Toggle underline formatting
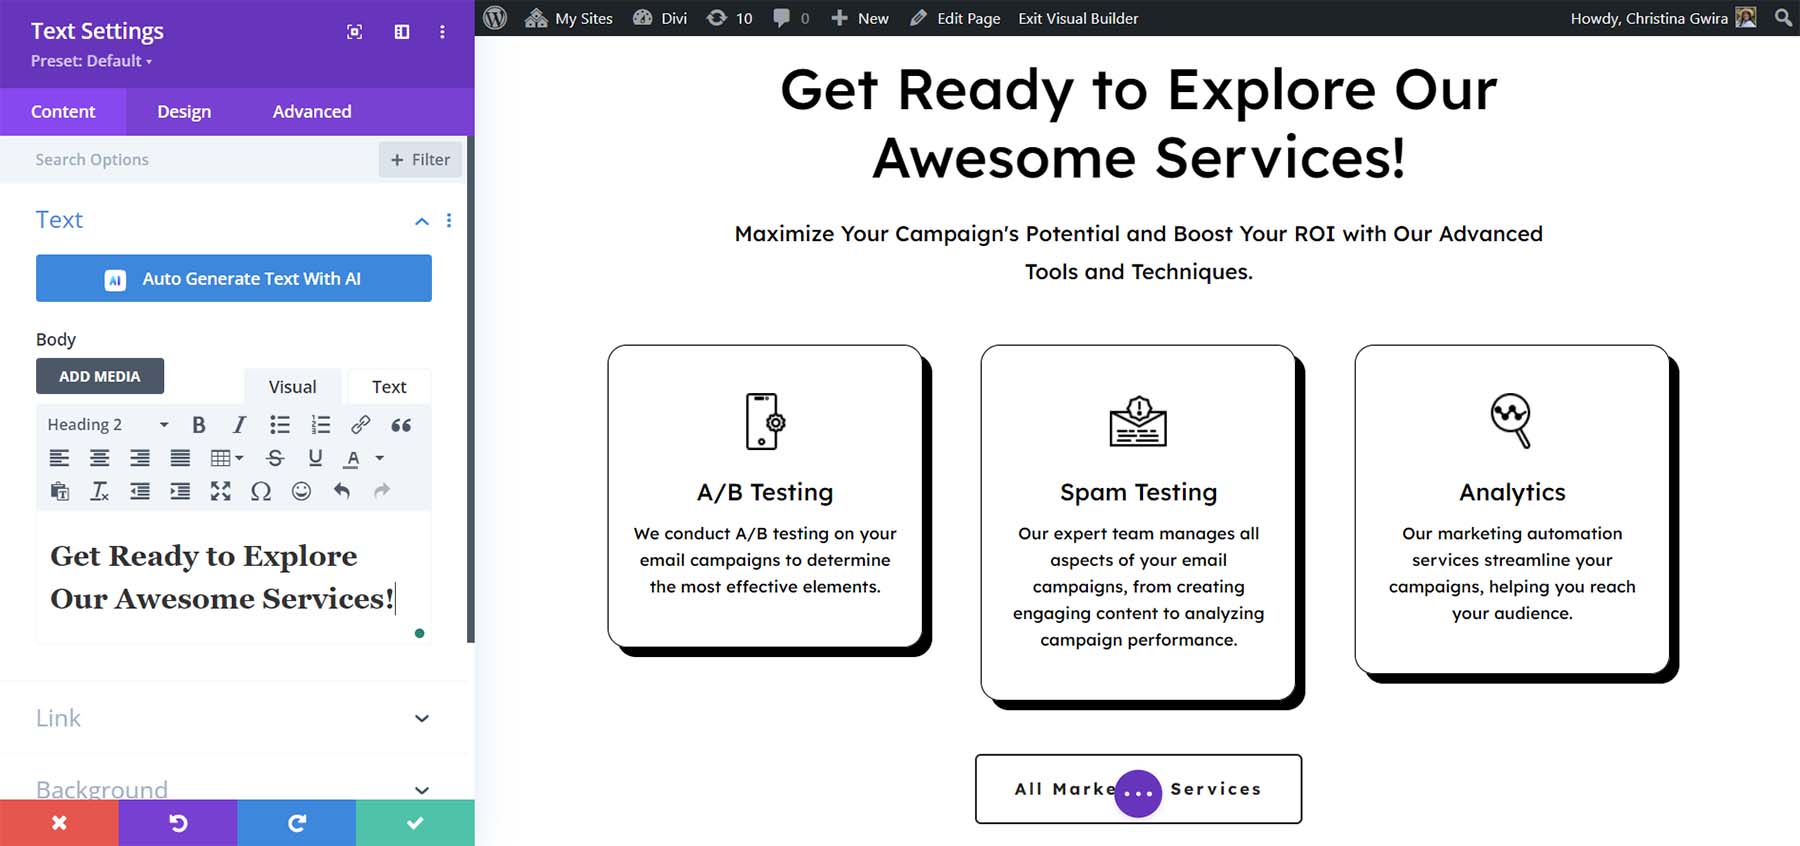This screenshot has width=1800, height=846. coord(315,458)
